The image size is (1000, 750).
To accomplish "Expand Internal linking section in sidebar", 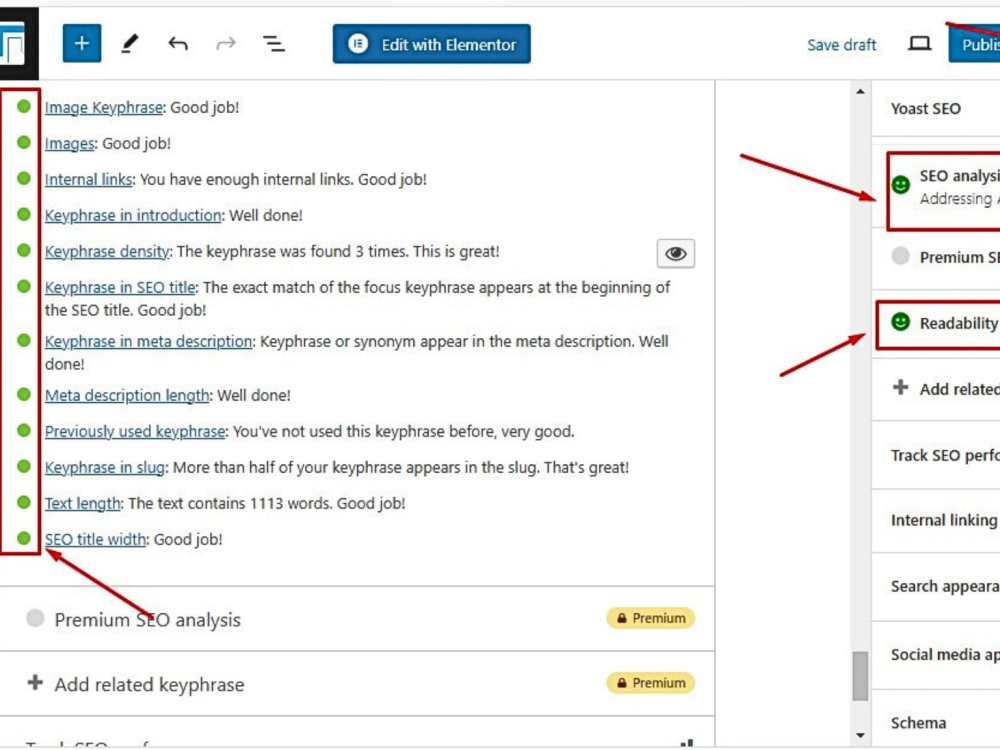I will pos(936,520).
